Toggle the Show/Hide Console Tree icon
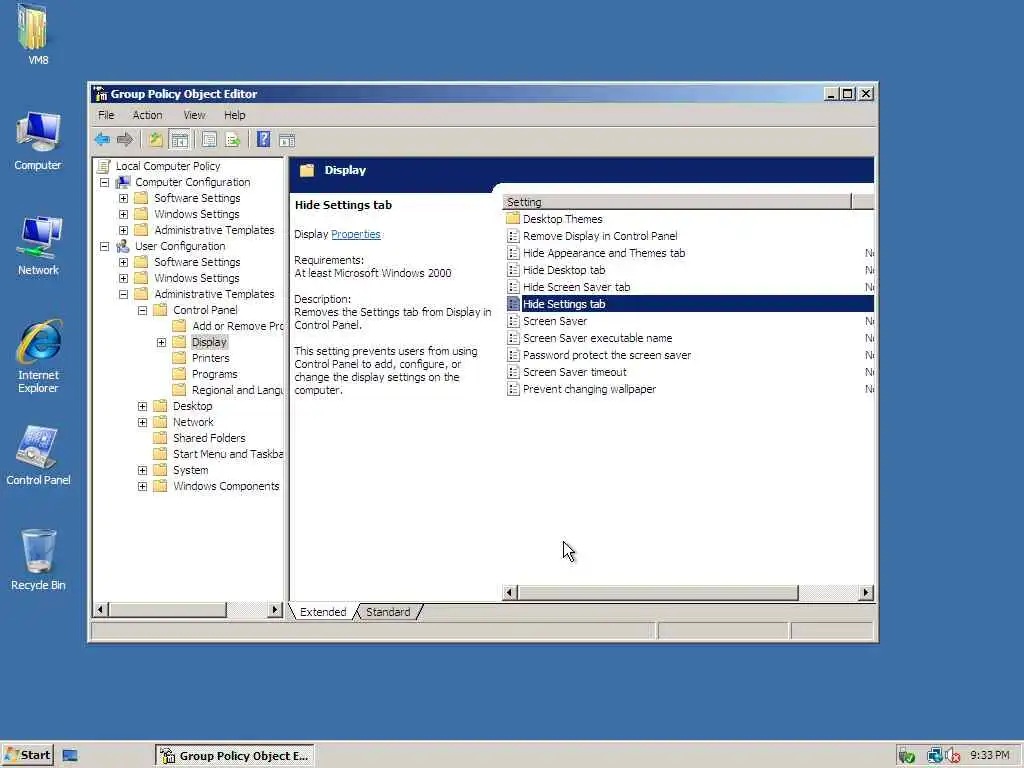This screenshot has height=768, width=1024. tap(180, 140)
